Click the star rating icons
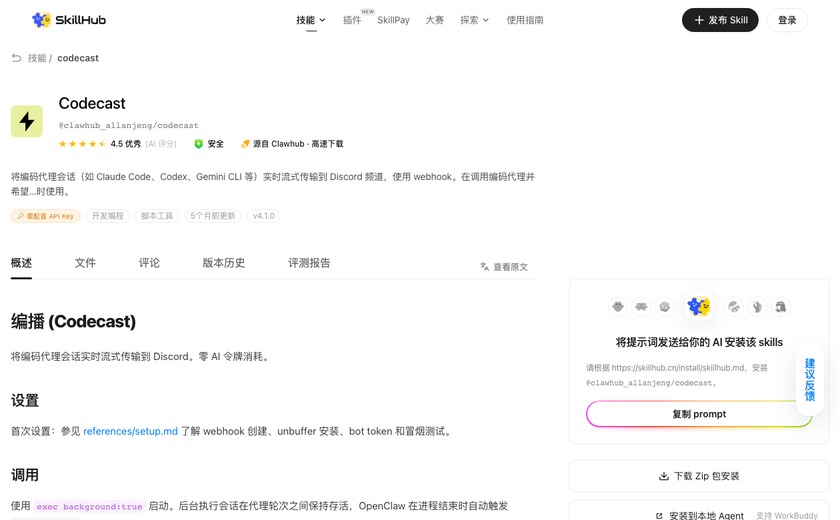This screenshot has width=840, height=520. click(x=82, y=144)
